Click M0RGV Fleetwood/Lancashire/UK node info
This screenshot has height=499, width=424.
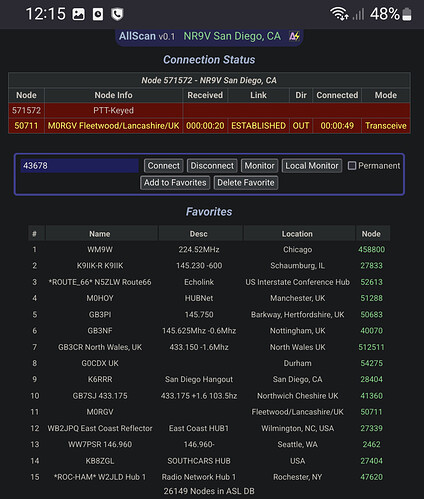113,126
